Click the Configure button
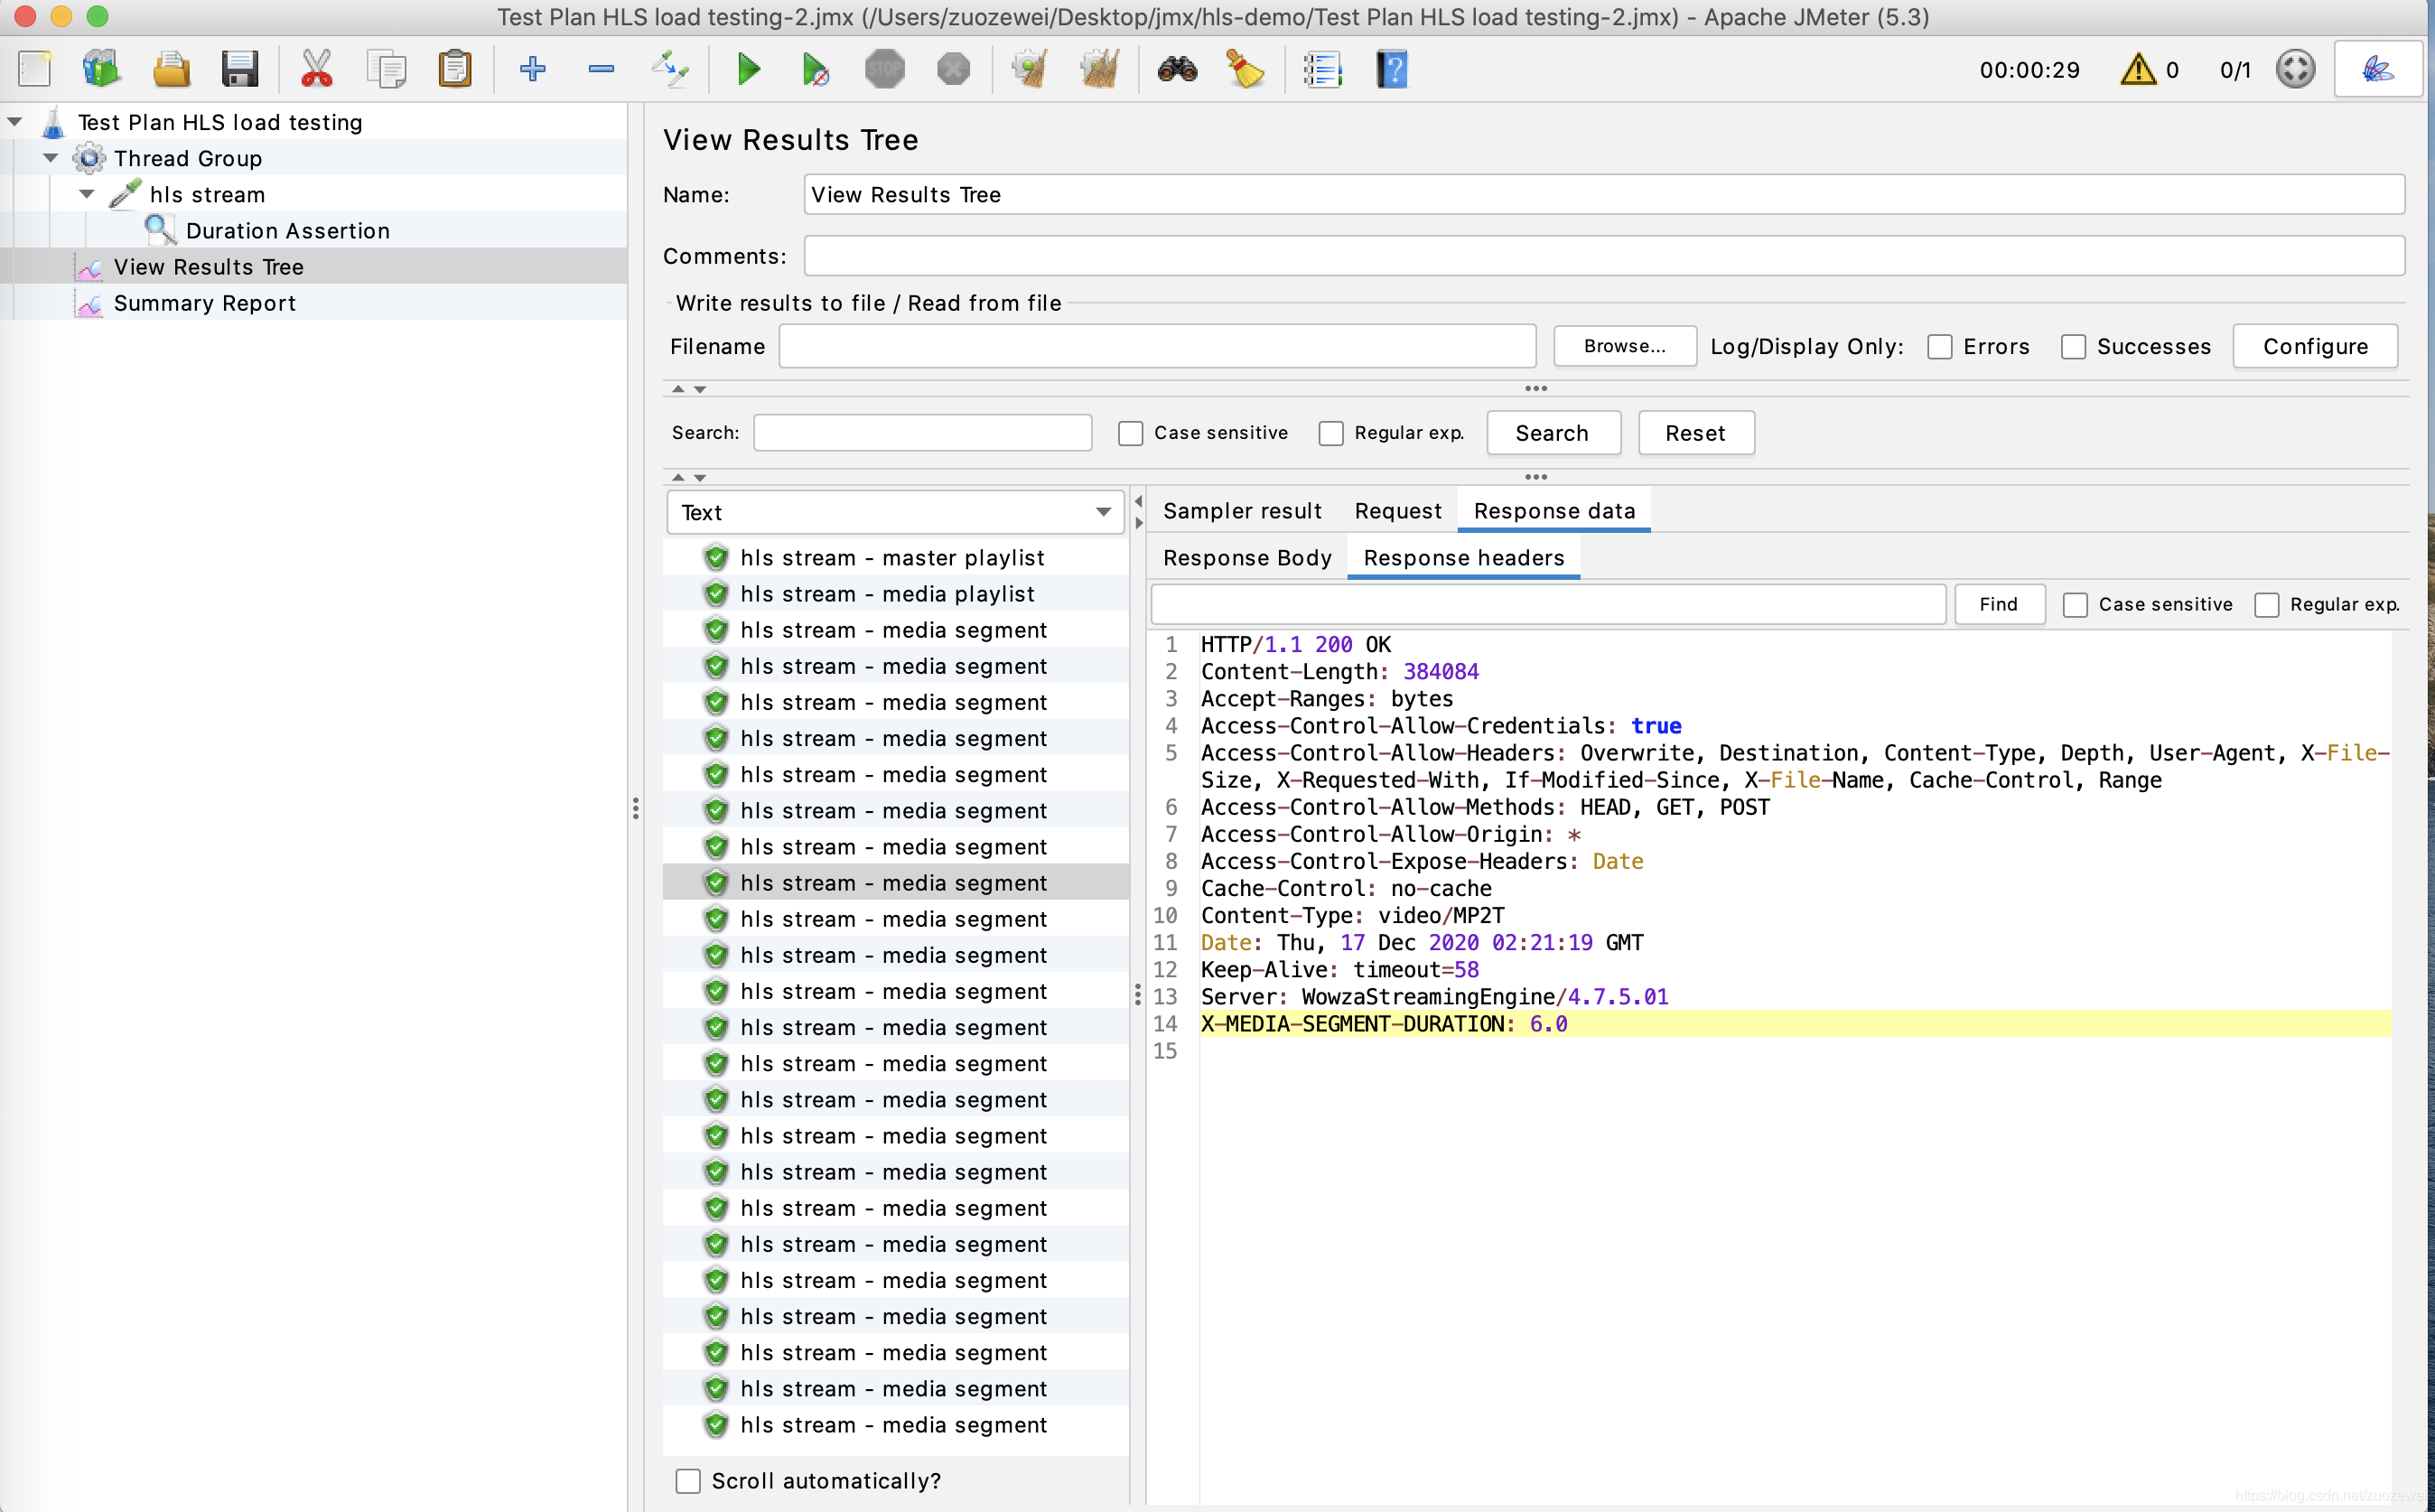This screenshot has width=2435, height=1512. click(2315, 347)
